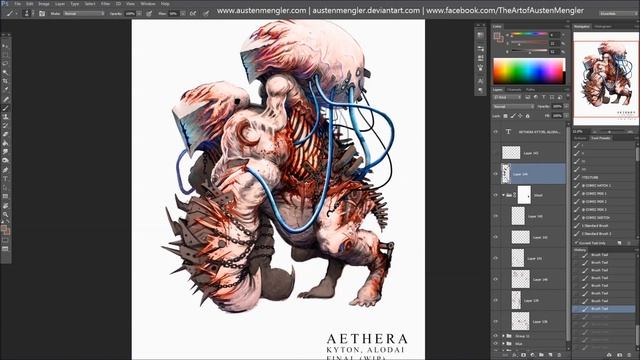Enable airbrush-style build-up in options bar
Image resolution: width=640 pixels, height=360 pixels.
tap(193, 13)
